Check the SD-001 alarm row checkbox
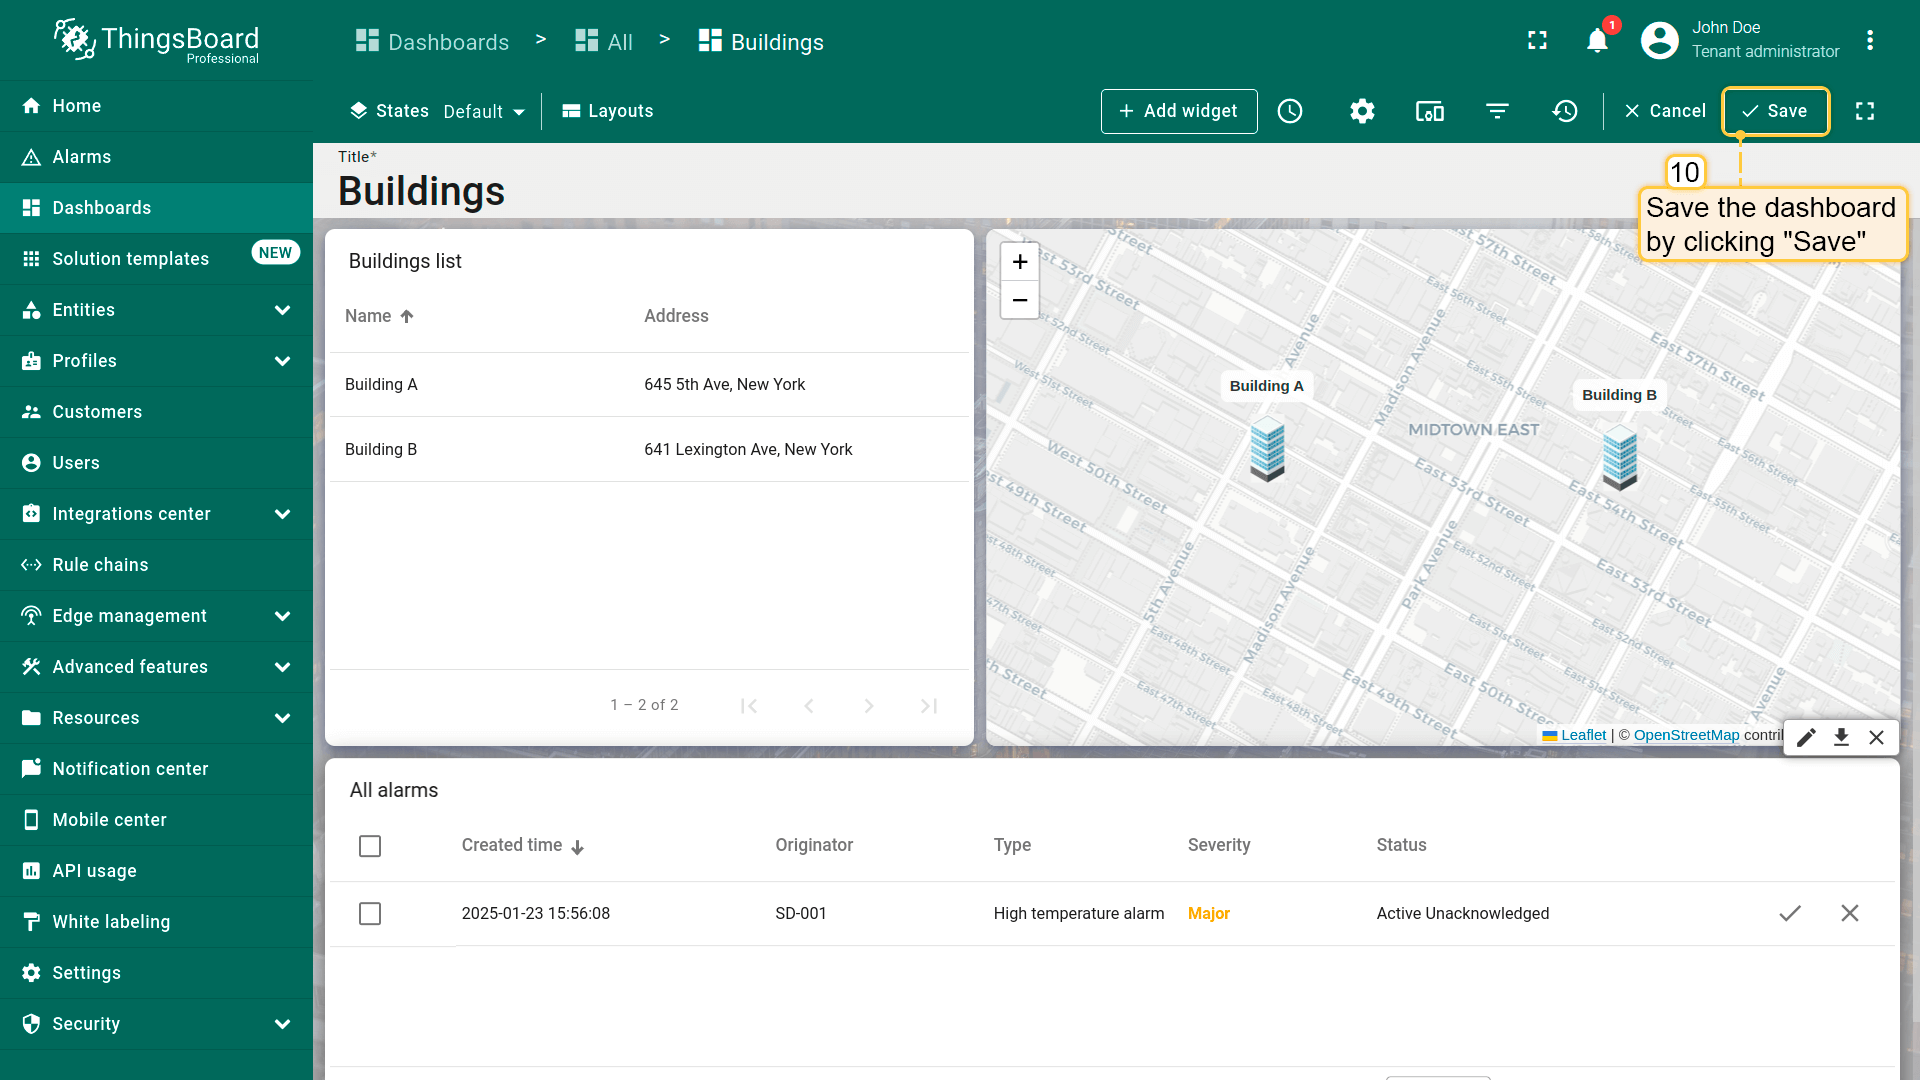The image size is (1920, 1080). tap(370, 914)
